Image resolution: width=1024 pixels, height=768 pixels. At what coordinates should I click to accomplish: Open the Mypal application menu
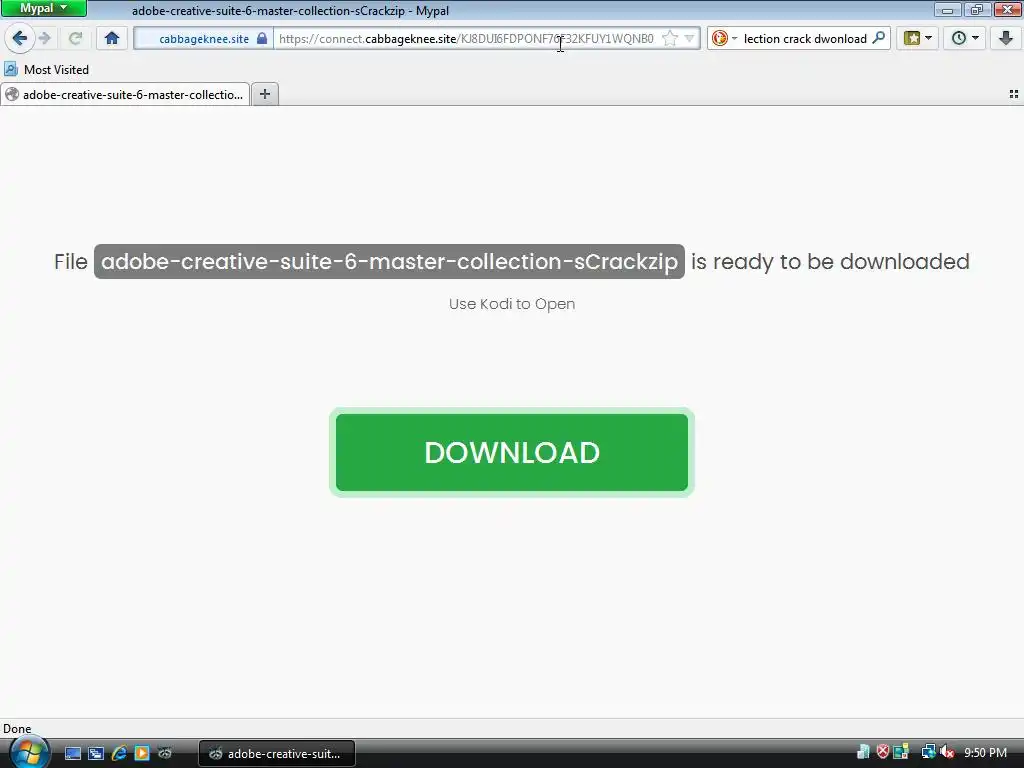tap(43, 8)
